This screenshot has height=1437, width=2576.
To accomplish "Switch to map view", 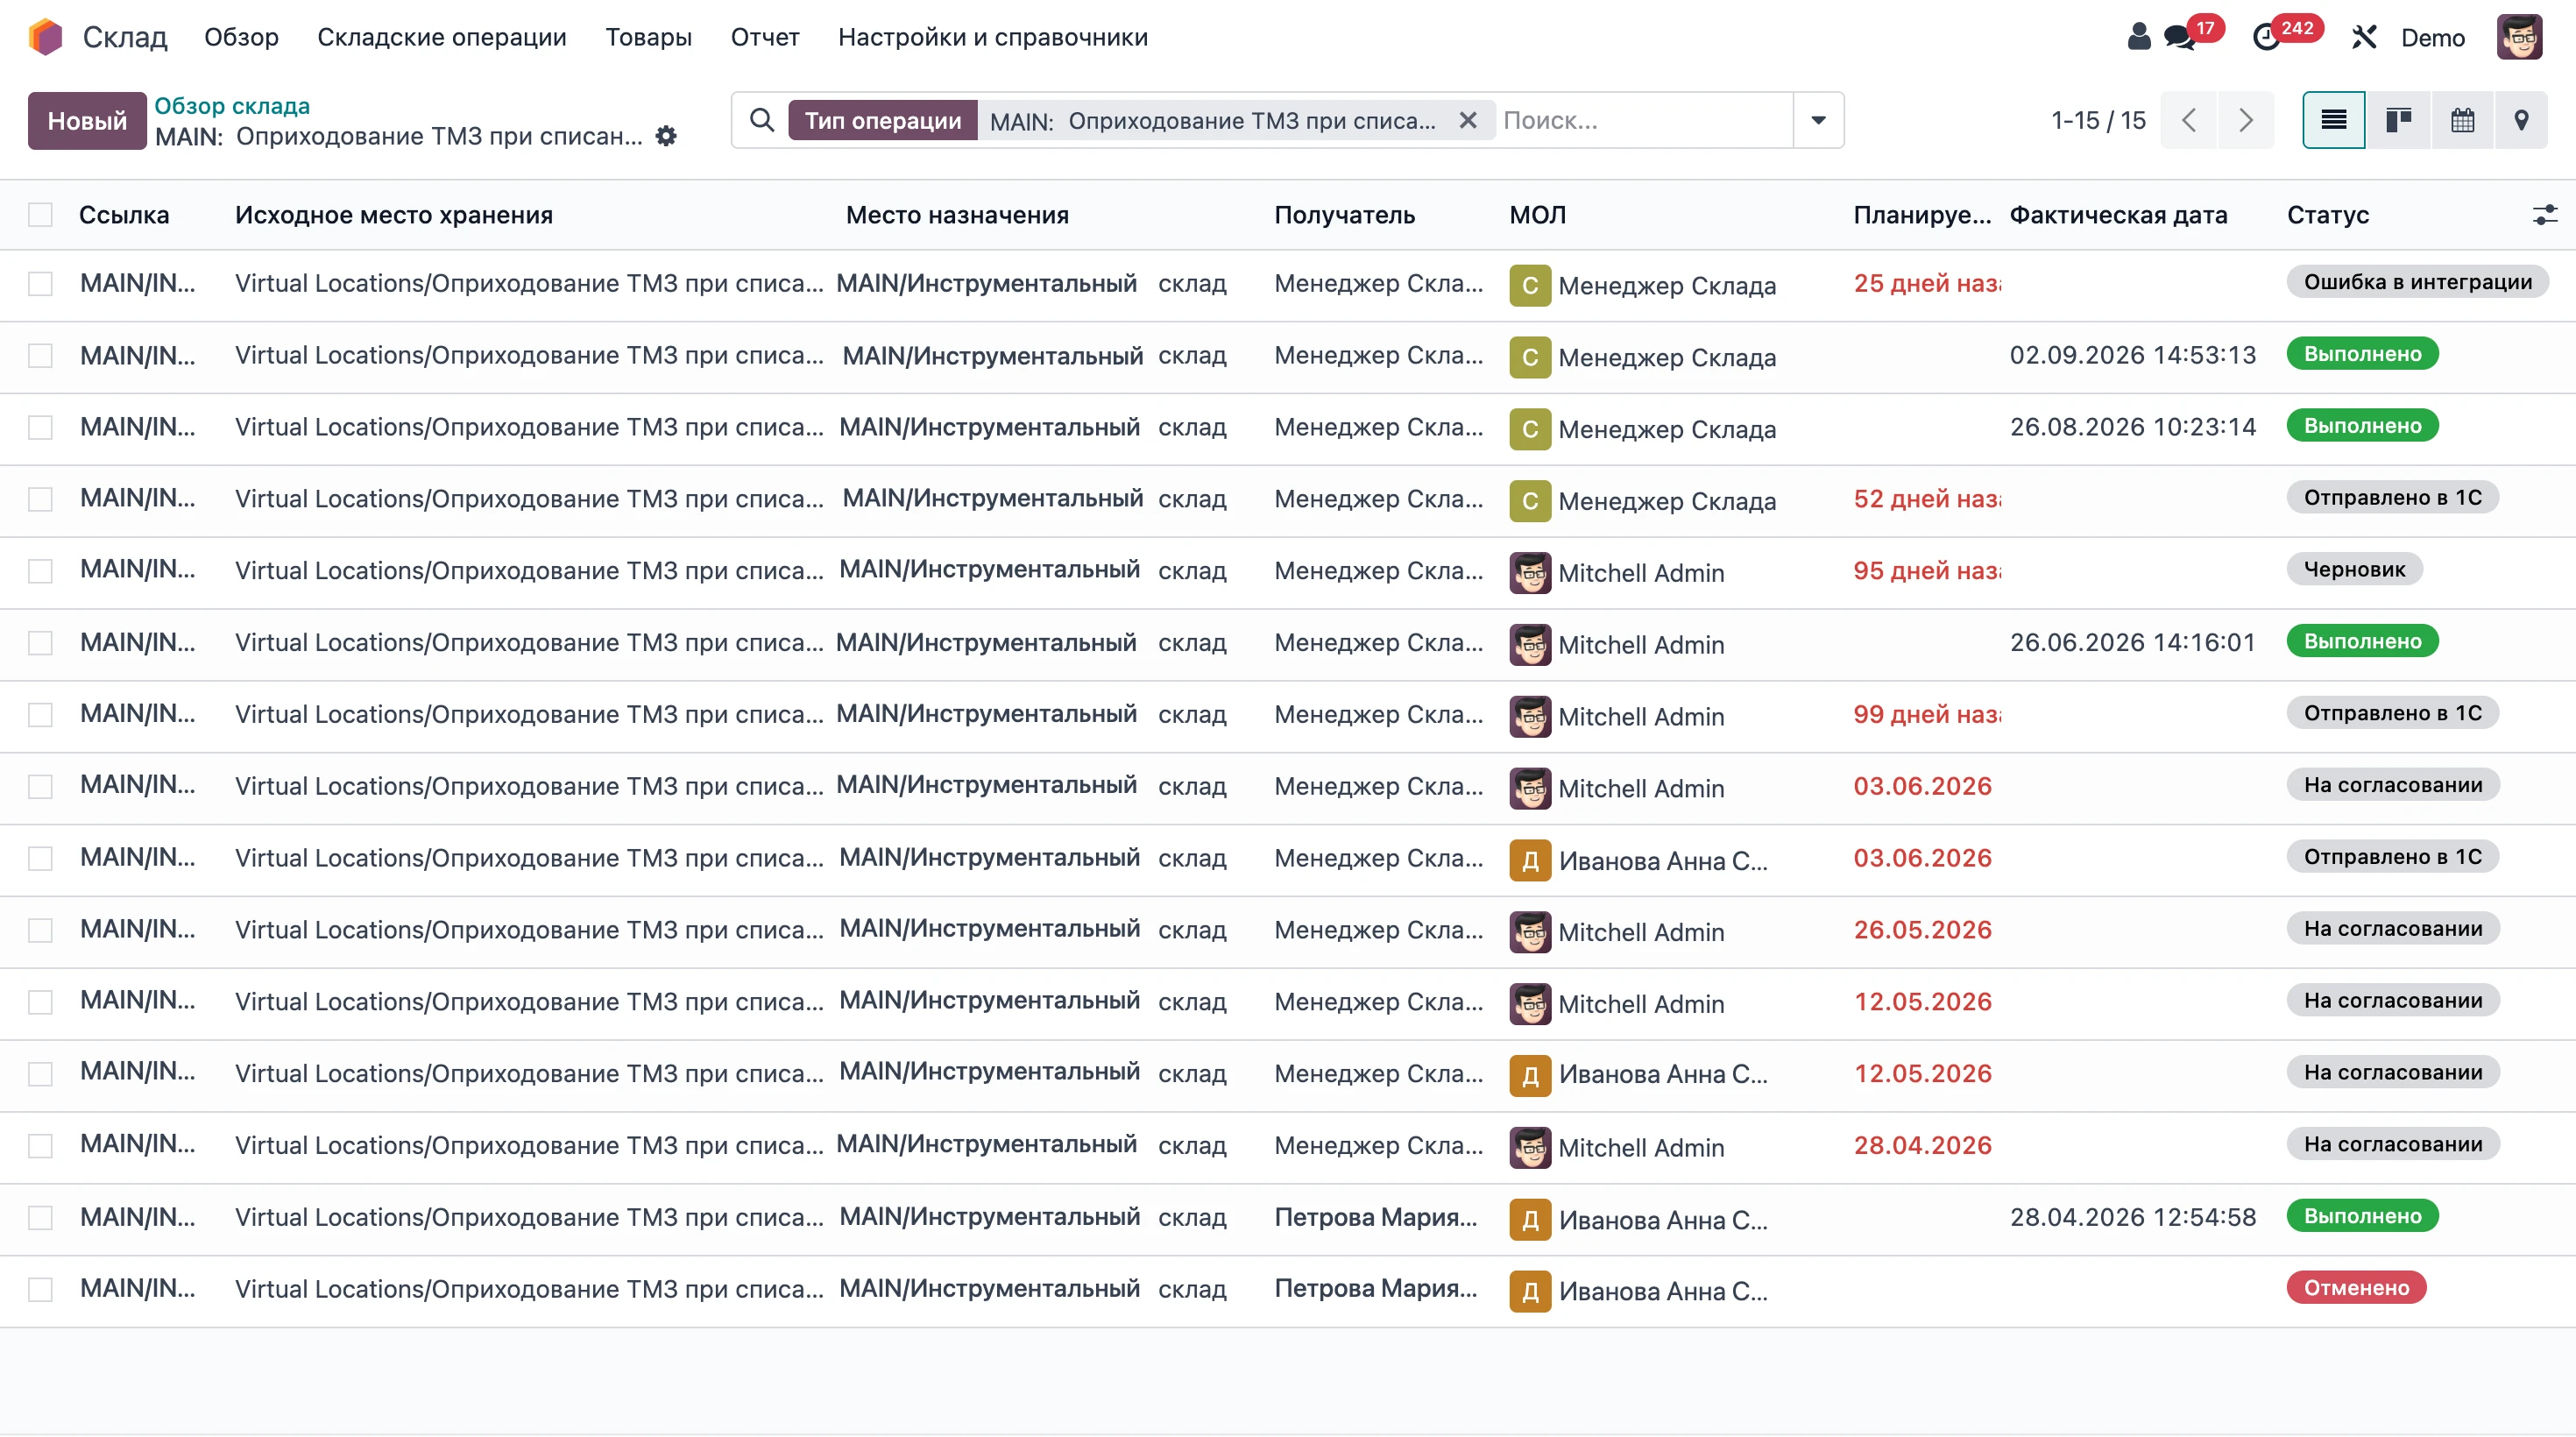I will (x=2522, y=120).
